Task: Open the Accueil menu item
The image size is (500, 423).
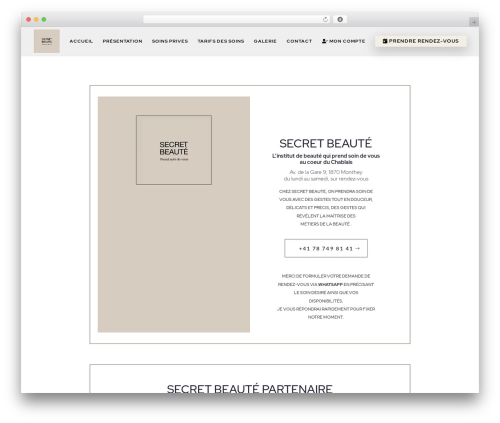Action: pyautogui.click(x=81, y=41)
